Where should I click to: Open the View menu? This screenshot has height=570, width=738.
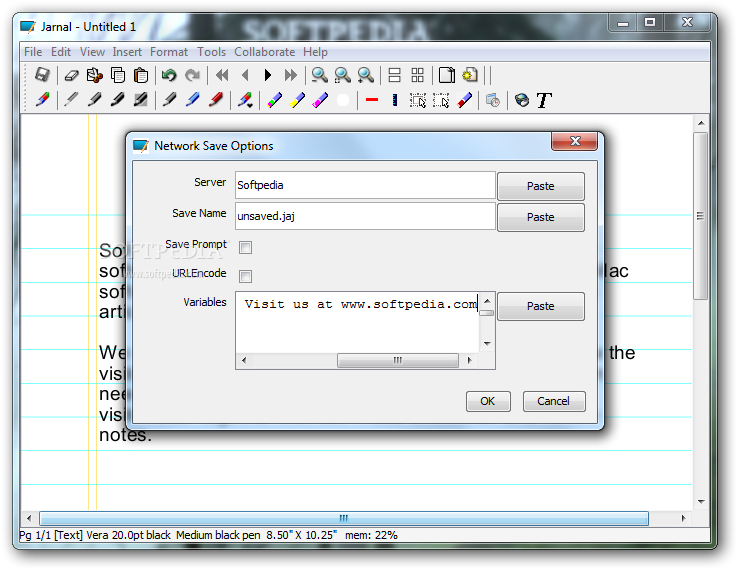point(92,52)
